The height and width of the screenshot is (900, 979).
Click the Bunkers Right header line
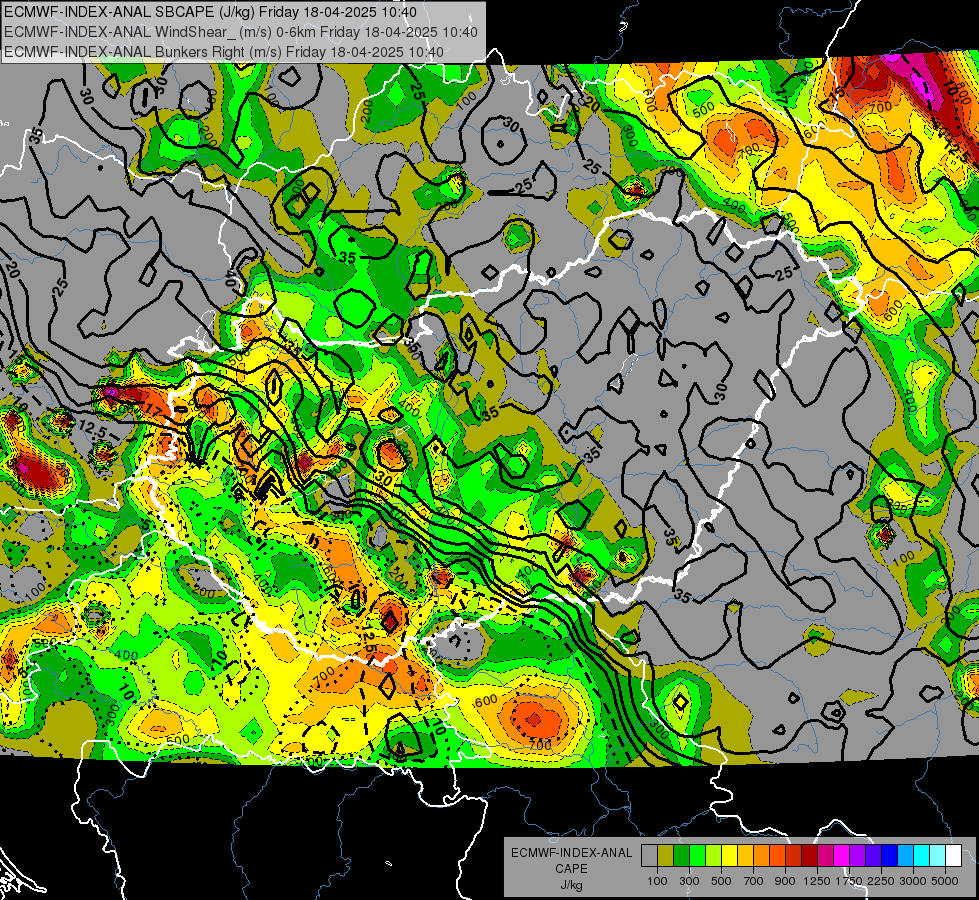(224, 52)
